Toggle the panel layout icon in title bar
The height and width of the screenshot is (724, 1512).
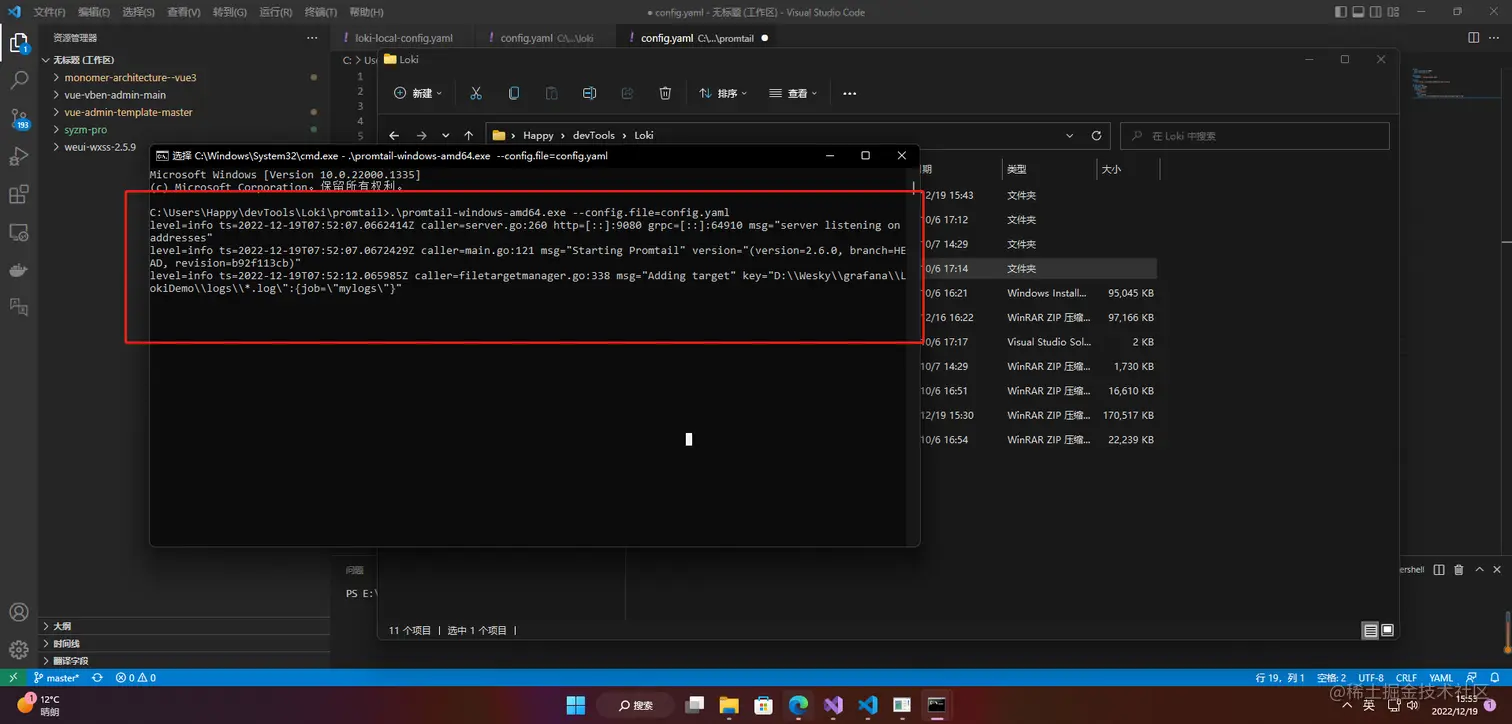pyautogui.click(x=1360, y=12)
